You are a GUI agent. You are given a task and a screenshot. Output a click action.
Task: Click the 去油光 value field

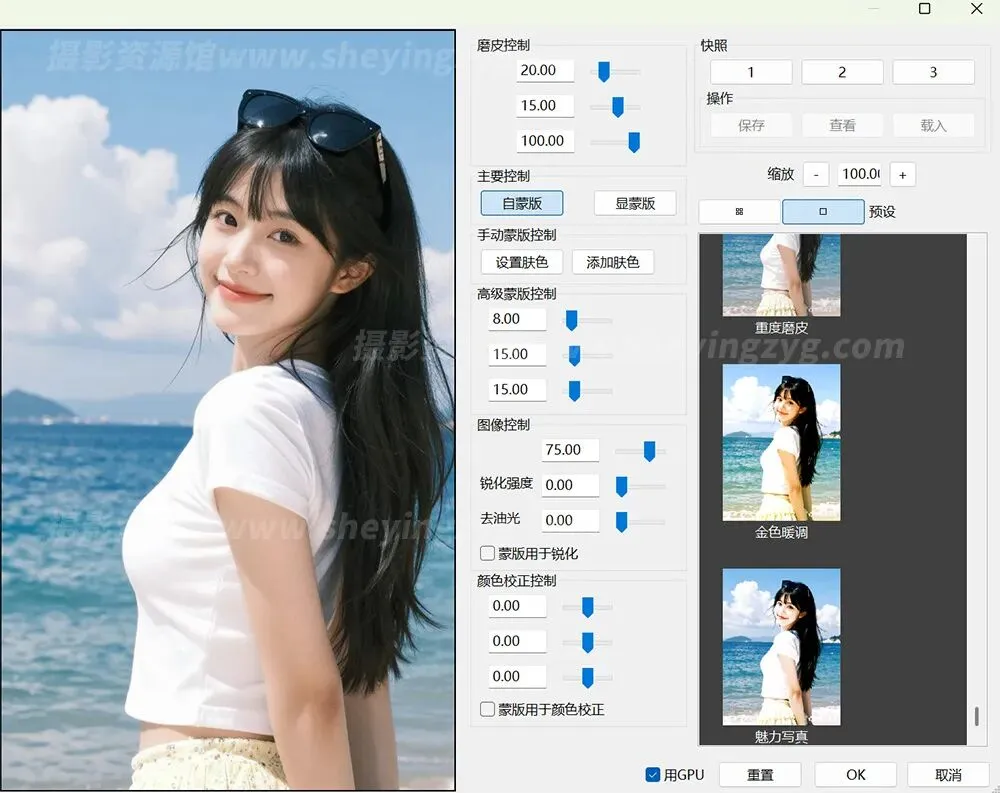coord(570,520)
